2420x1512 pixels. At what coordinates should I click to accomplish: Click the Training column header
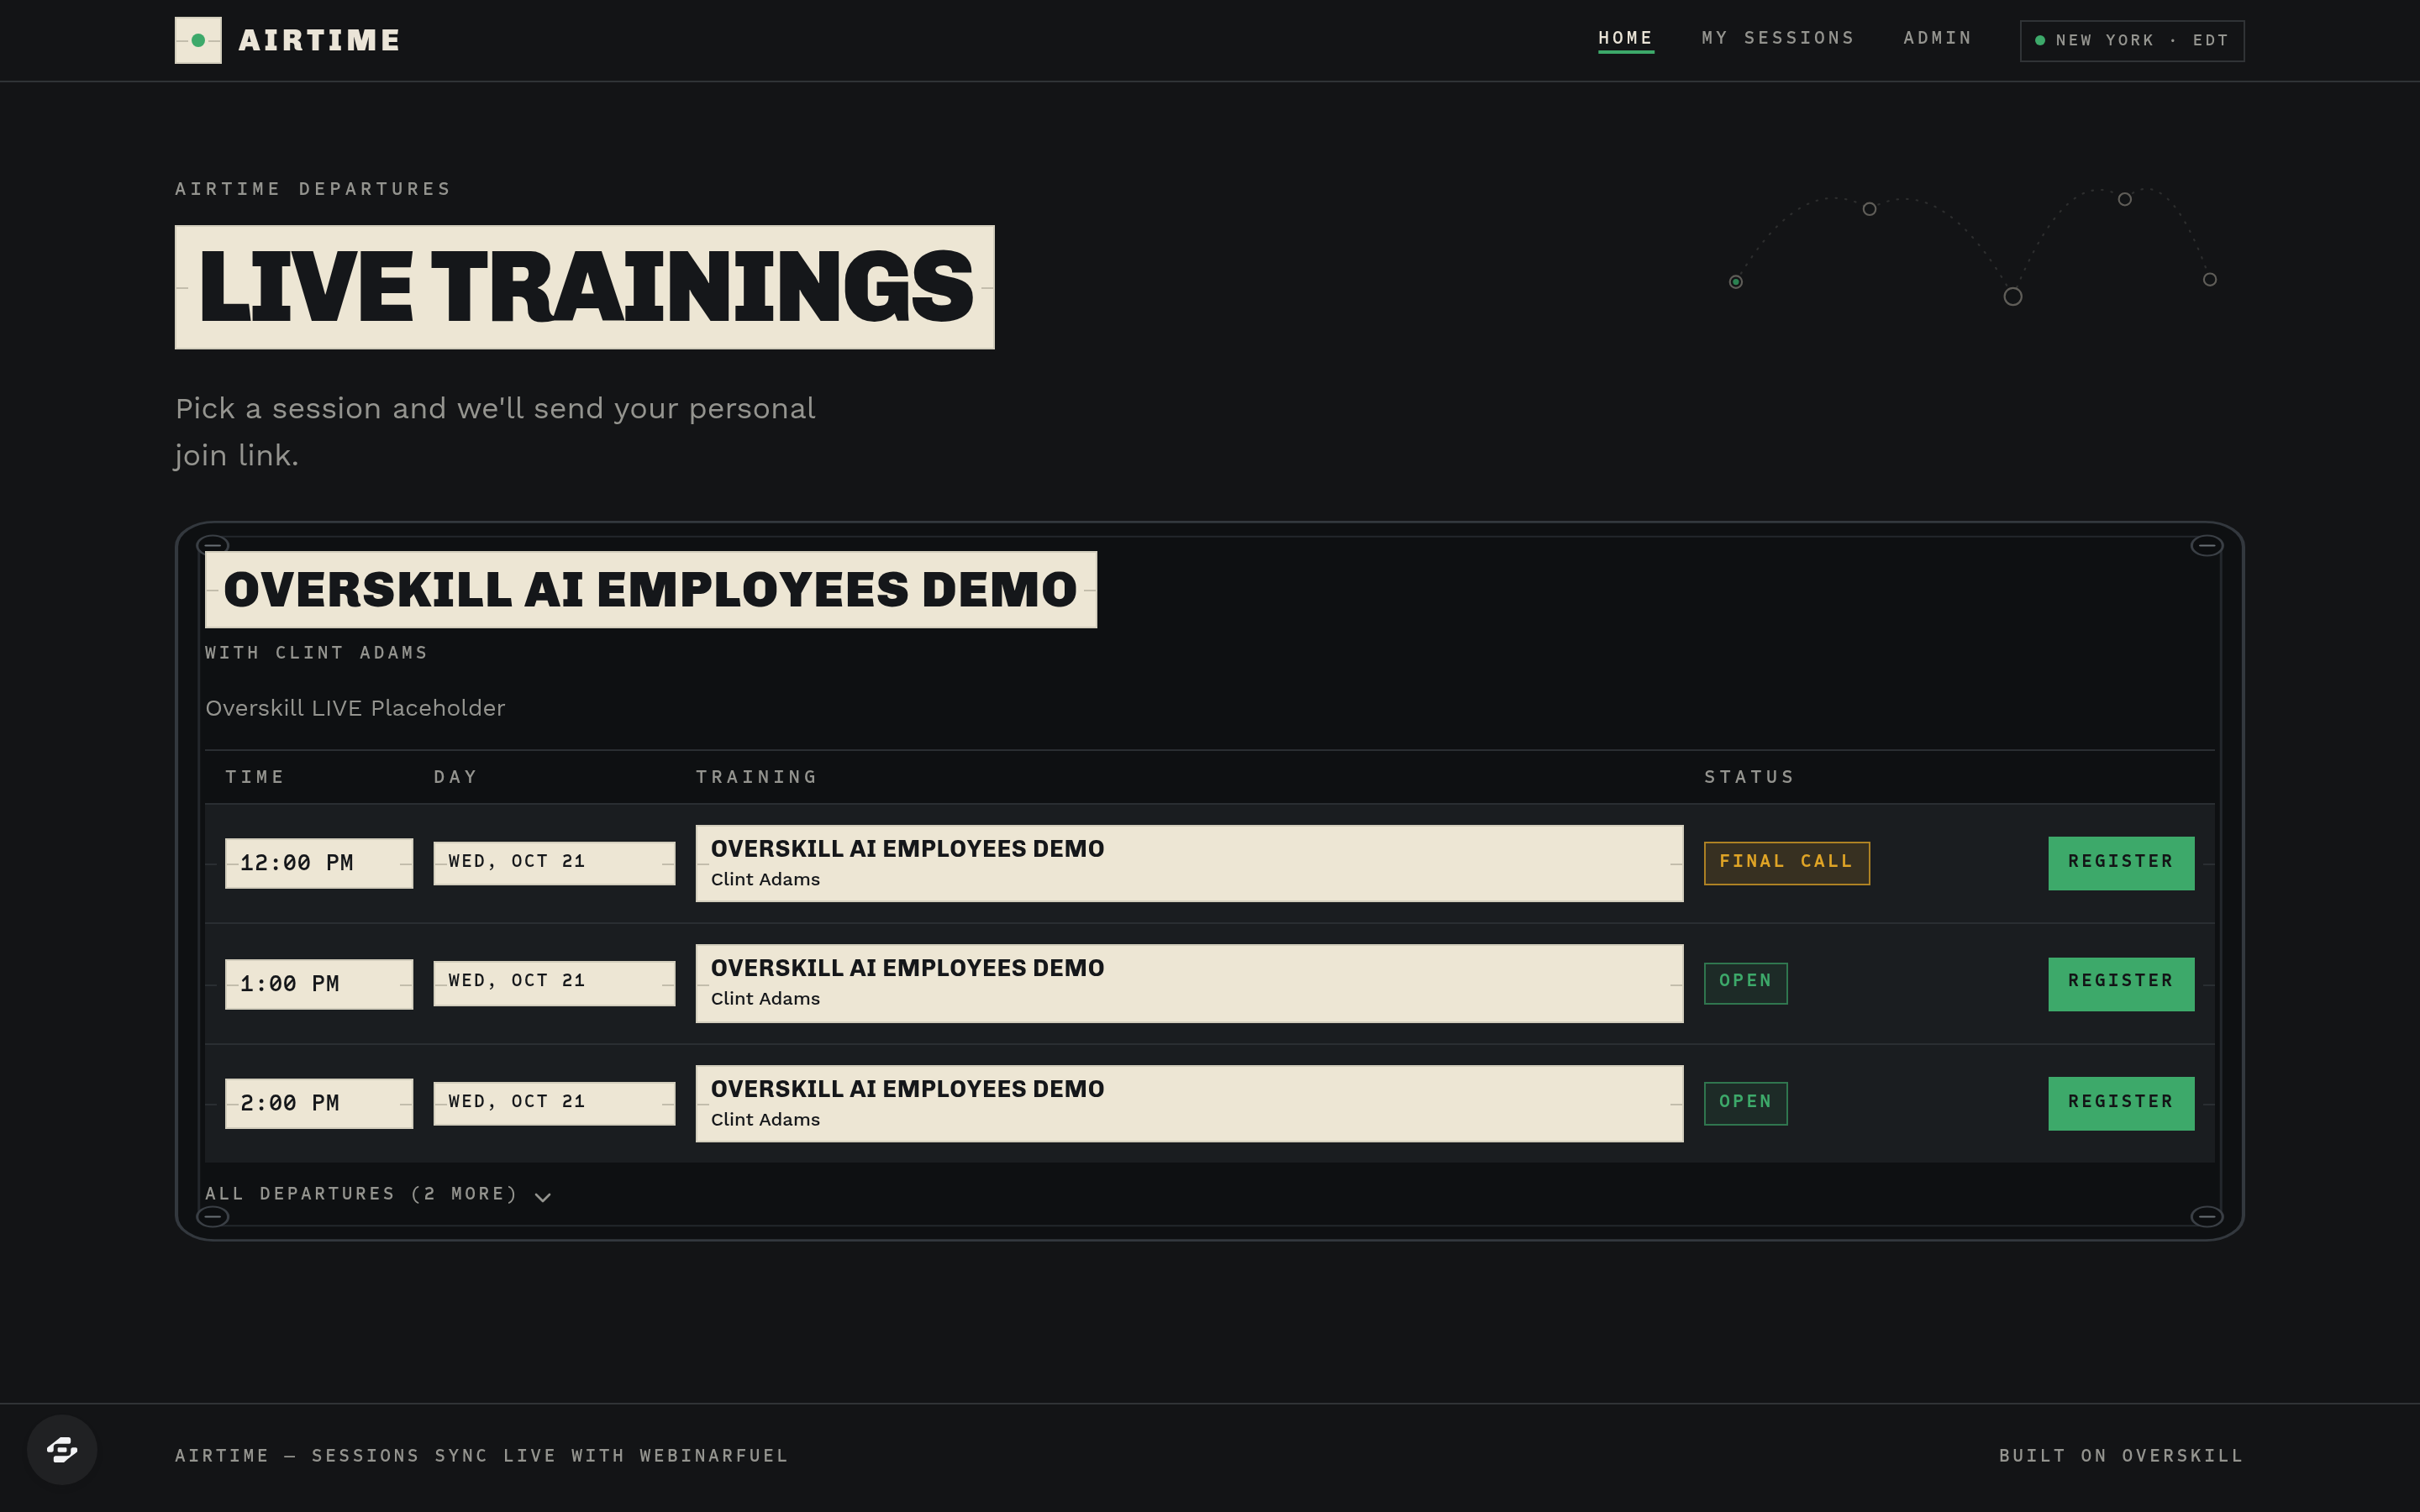click(x=757, y=777)
